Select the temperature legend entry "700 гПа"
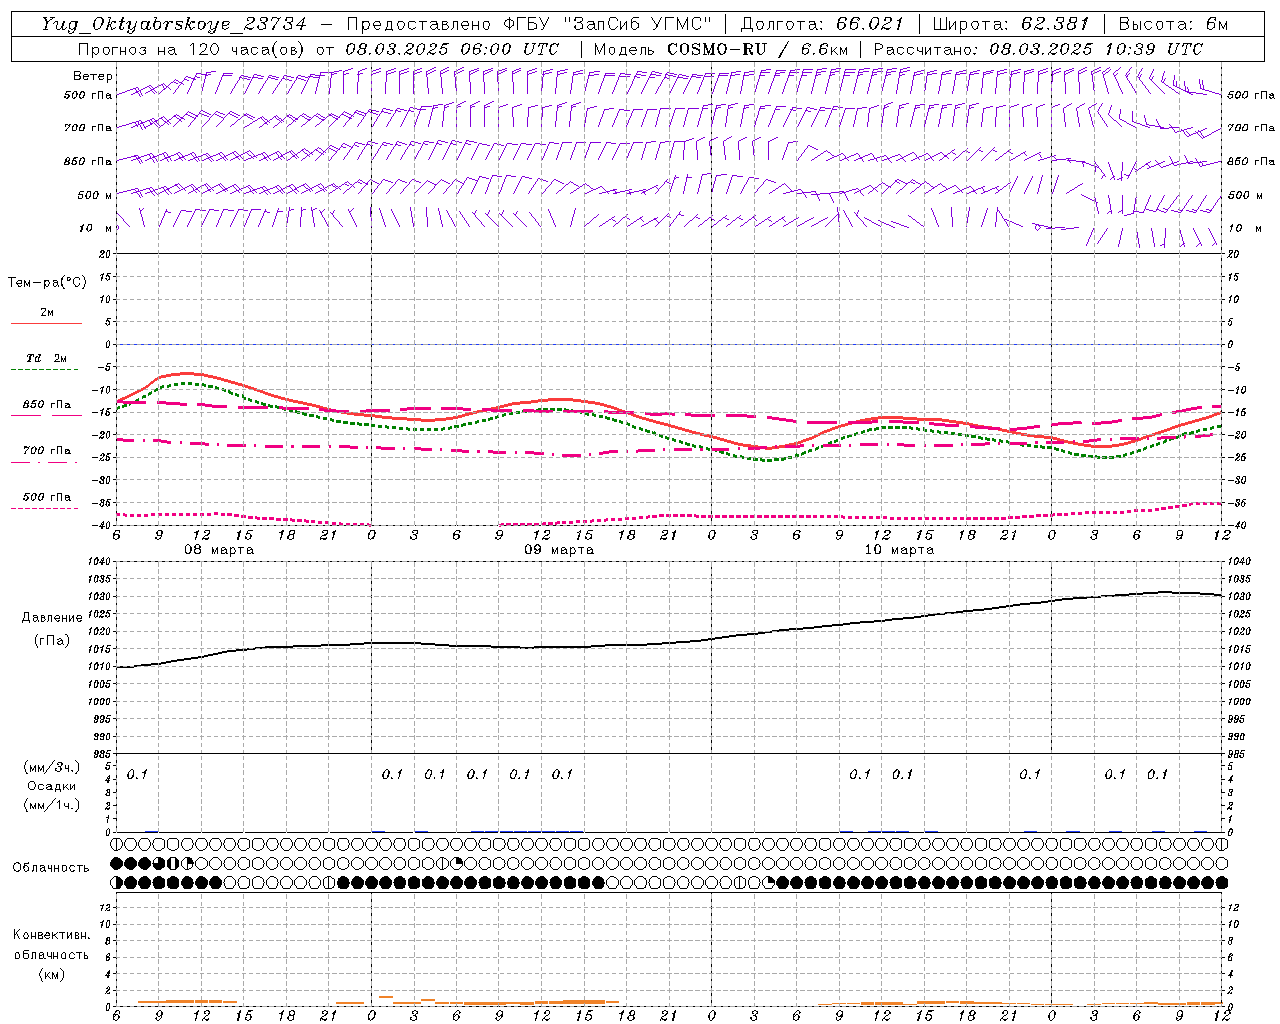1280x1024 pixels. pyautogui.click(x=47, y=450)
